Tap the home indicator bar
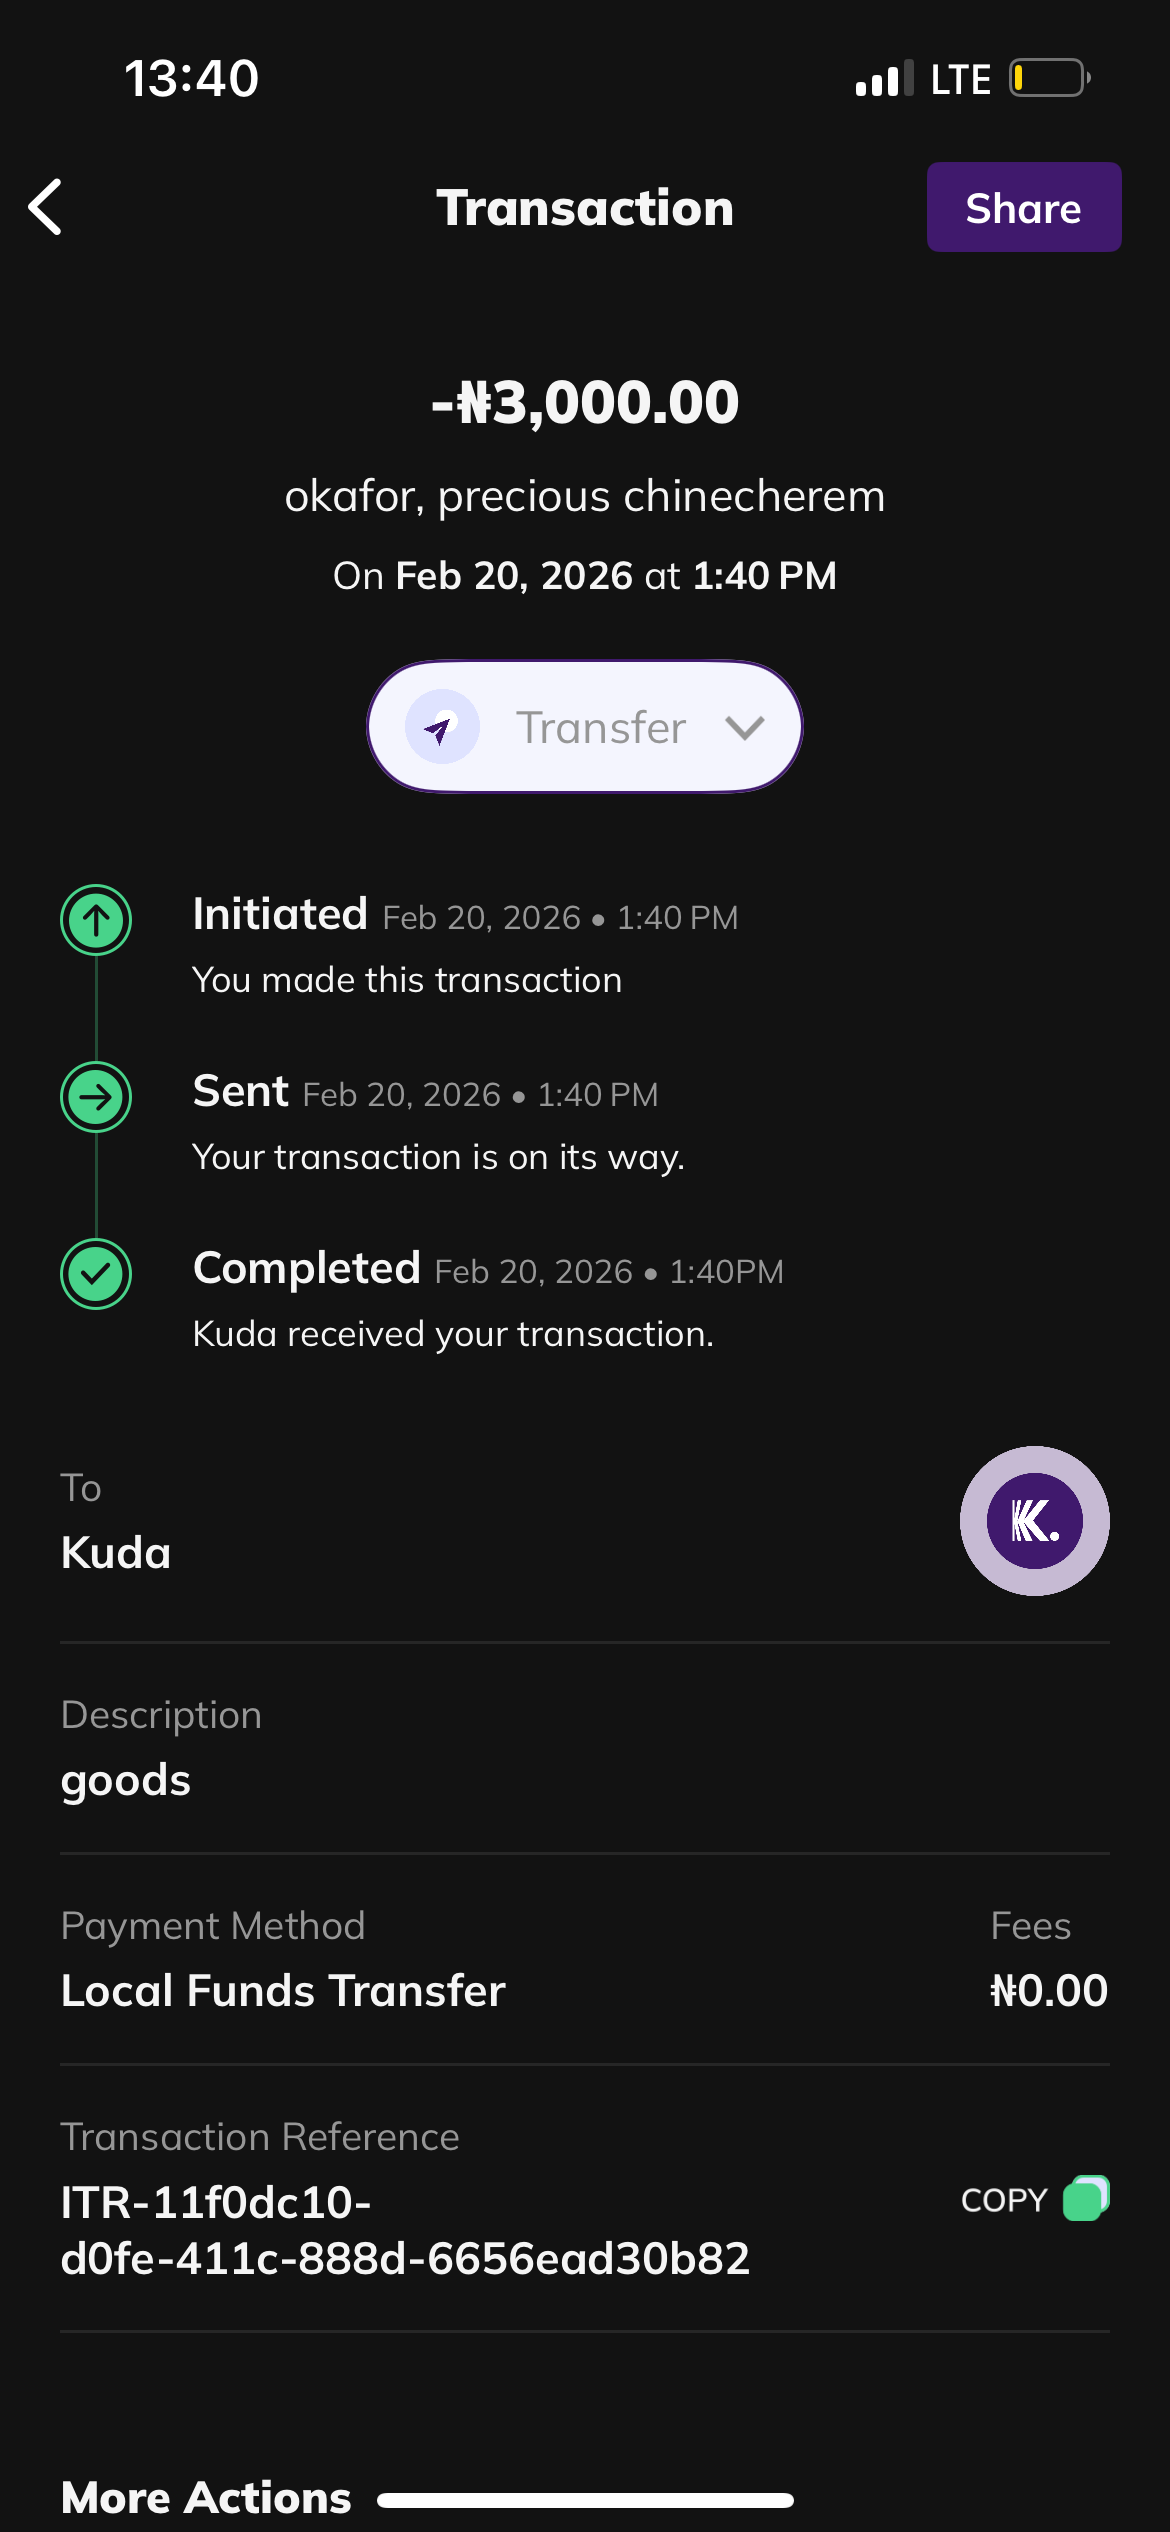The height and width of the screenshot is (2532, 1170). click(585, 2500)
